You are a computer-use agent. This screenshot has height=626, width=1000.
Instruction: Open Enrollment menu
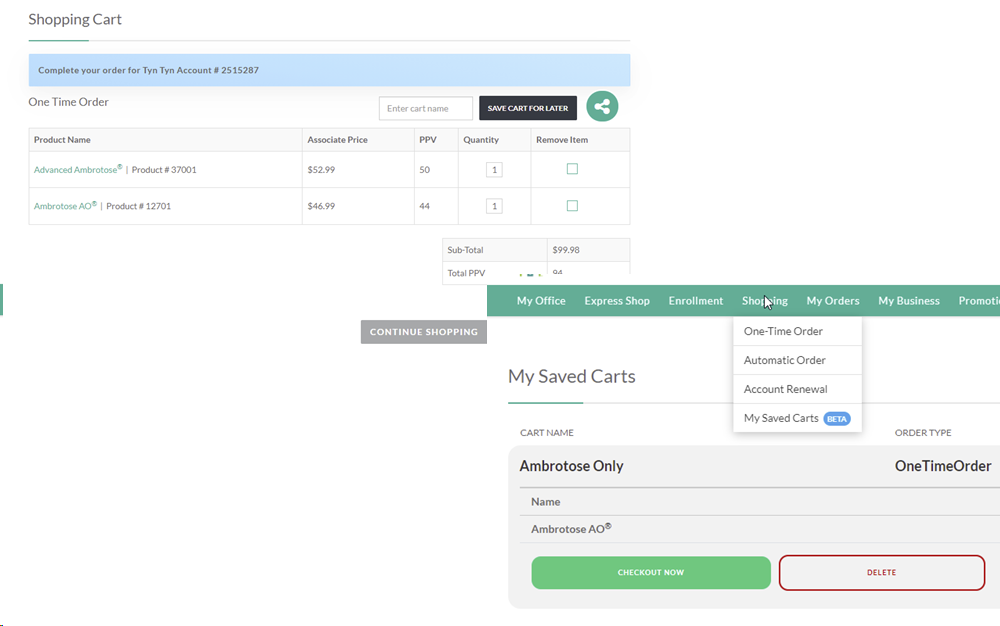click(x=695, y=301)
